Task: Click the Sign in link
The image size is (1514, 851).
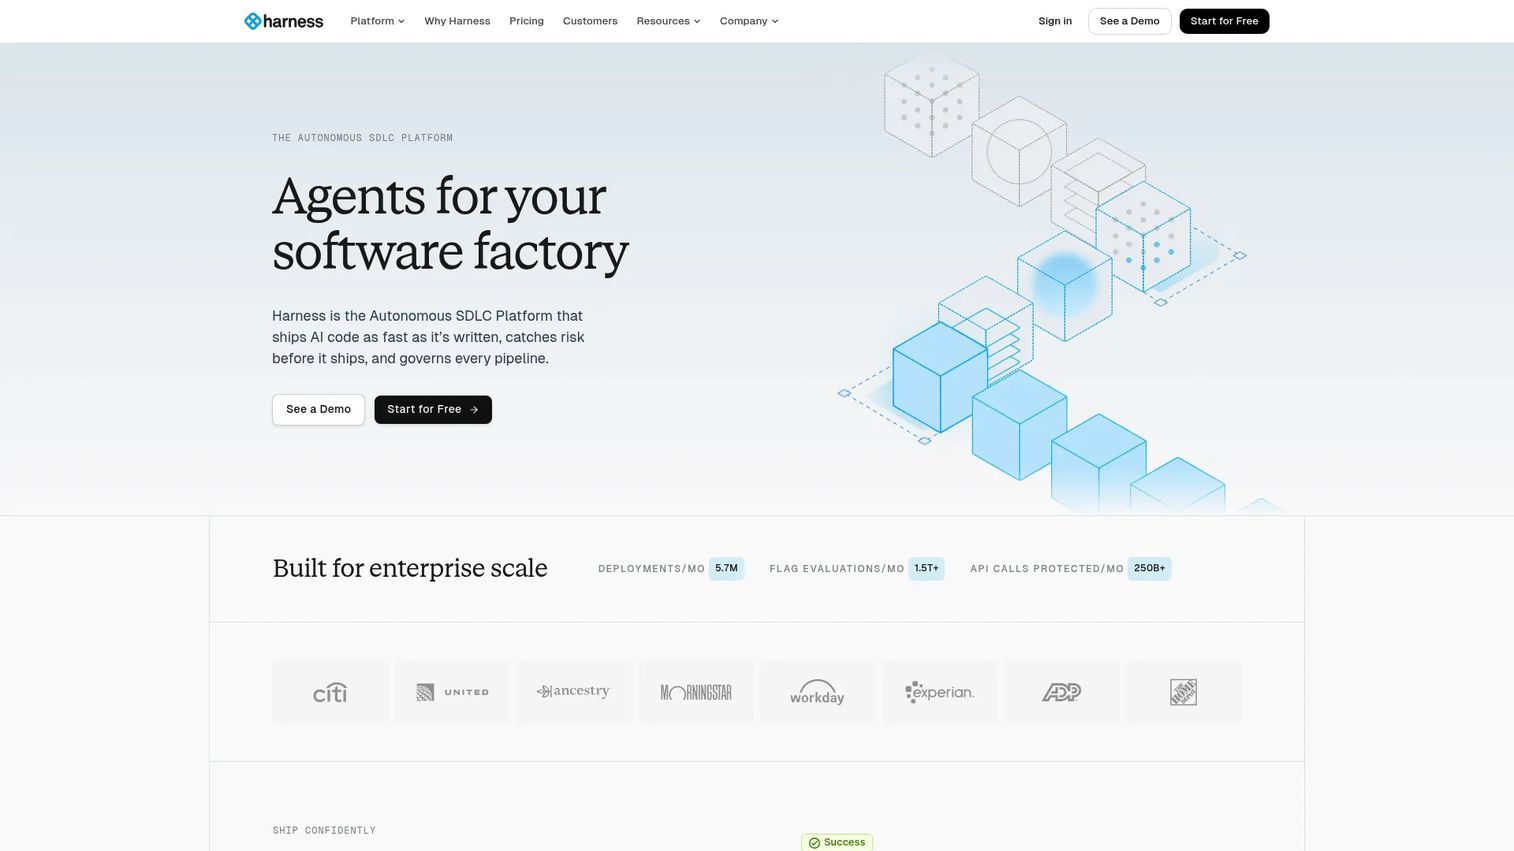Action: point(1055,21)
